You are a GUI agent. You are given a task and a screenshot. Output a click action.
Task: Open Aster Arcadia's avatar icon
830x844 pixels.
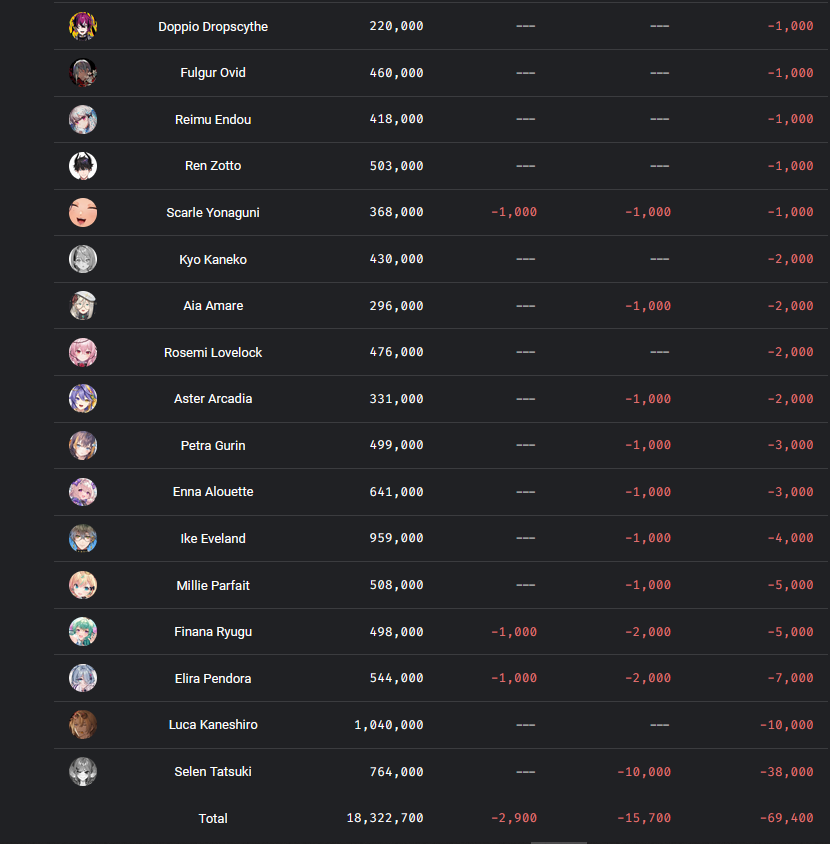83,399
